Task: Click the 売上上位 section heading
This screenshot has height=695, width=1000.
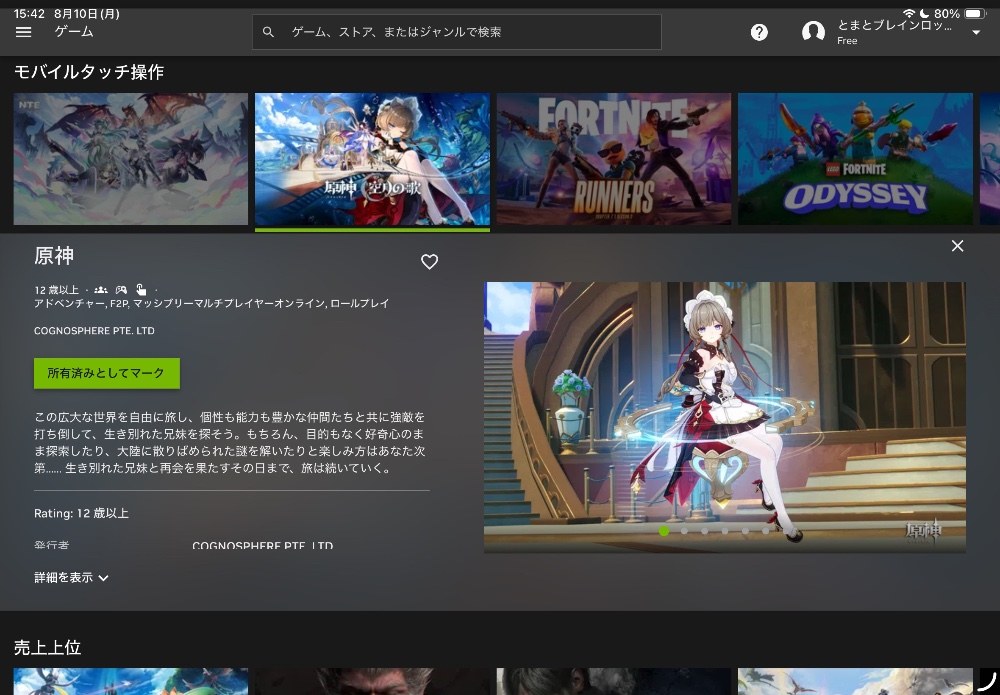Action: [47, 647]
